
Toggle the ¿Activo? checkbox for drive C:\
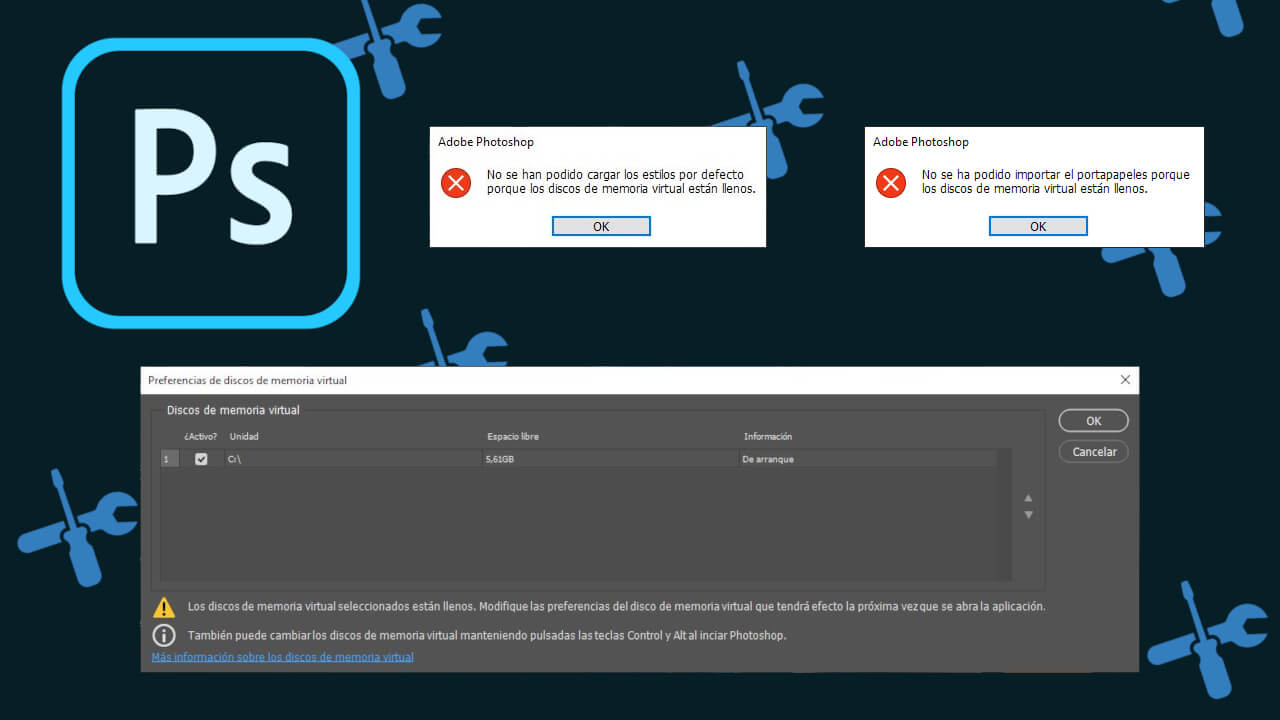[x=201, y=459]
